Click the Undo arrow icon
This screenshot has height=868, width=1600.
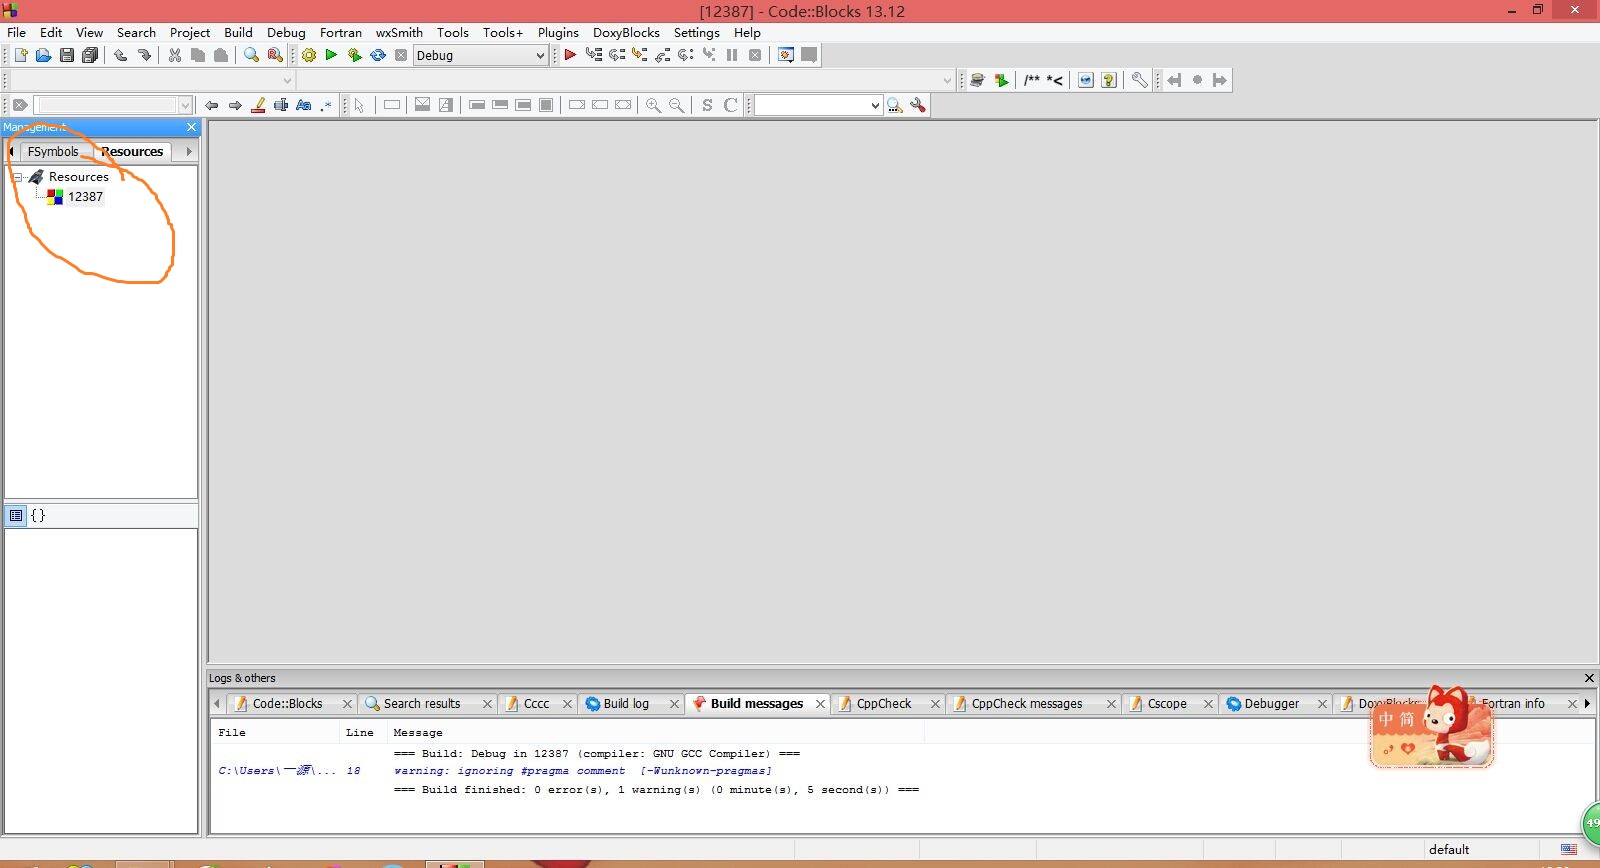tap(121, 55)
